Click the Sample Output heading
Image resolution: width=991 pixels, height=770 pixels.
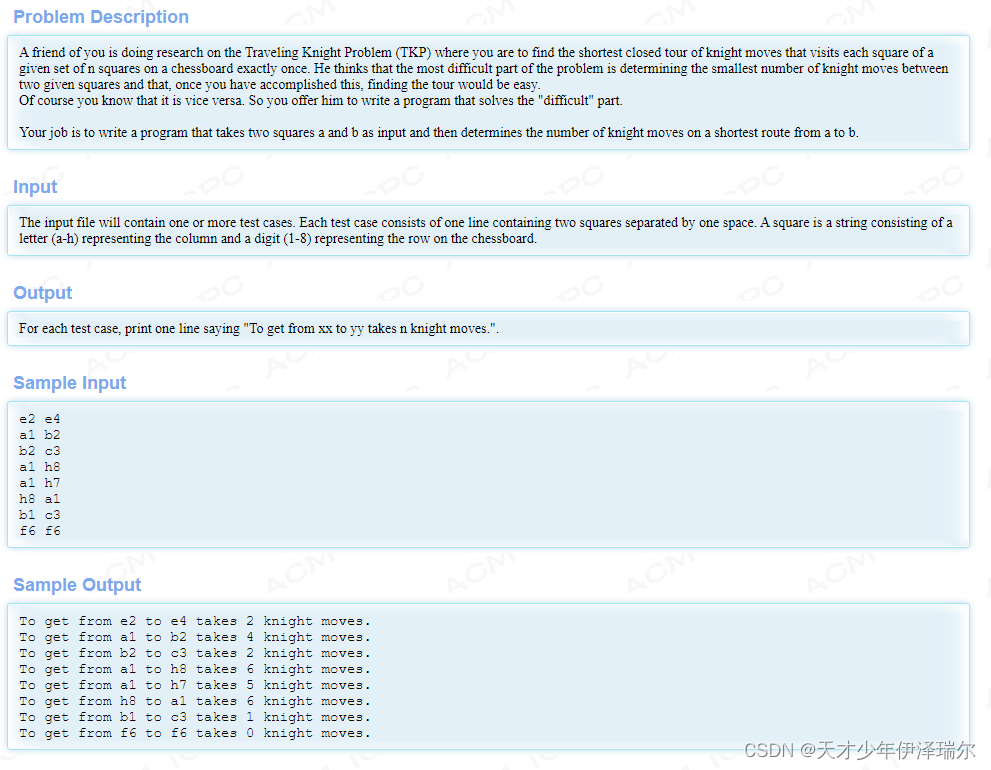click(77, 585)
